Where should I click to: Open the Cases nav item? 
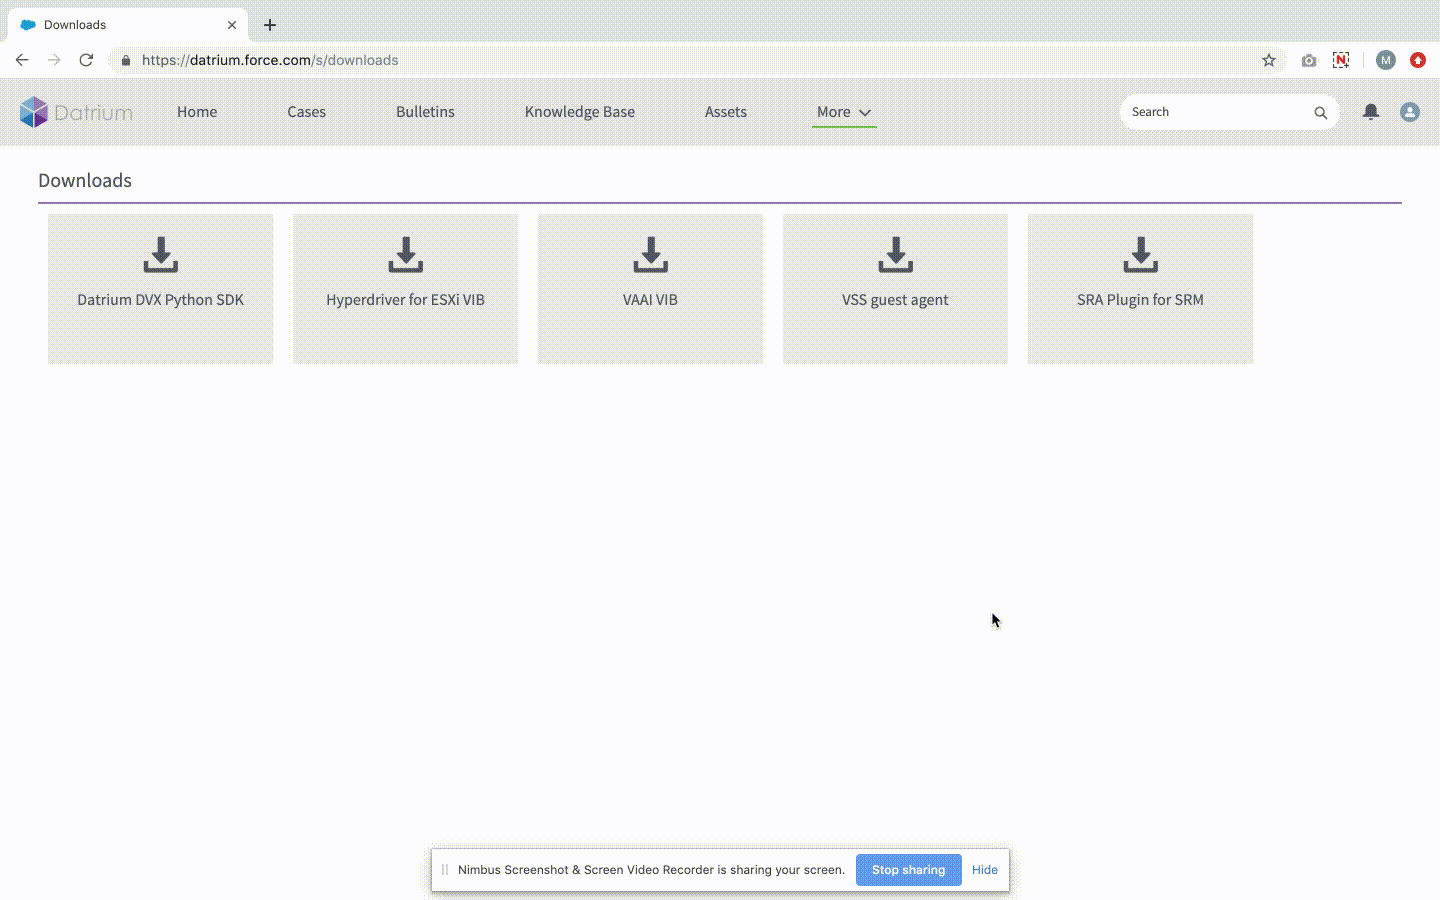[307, 112]
